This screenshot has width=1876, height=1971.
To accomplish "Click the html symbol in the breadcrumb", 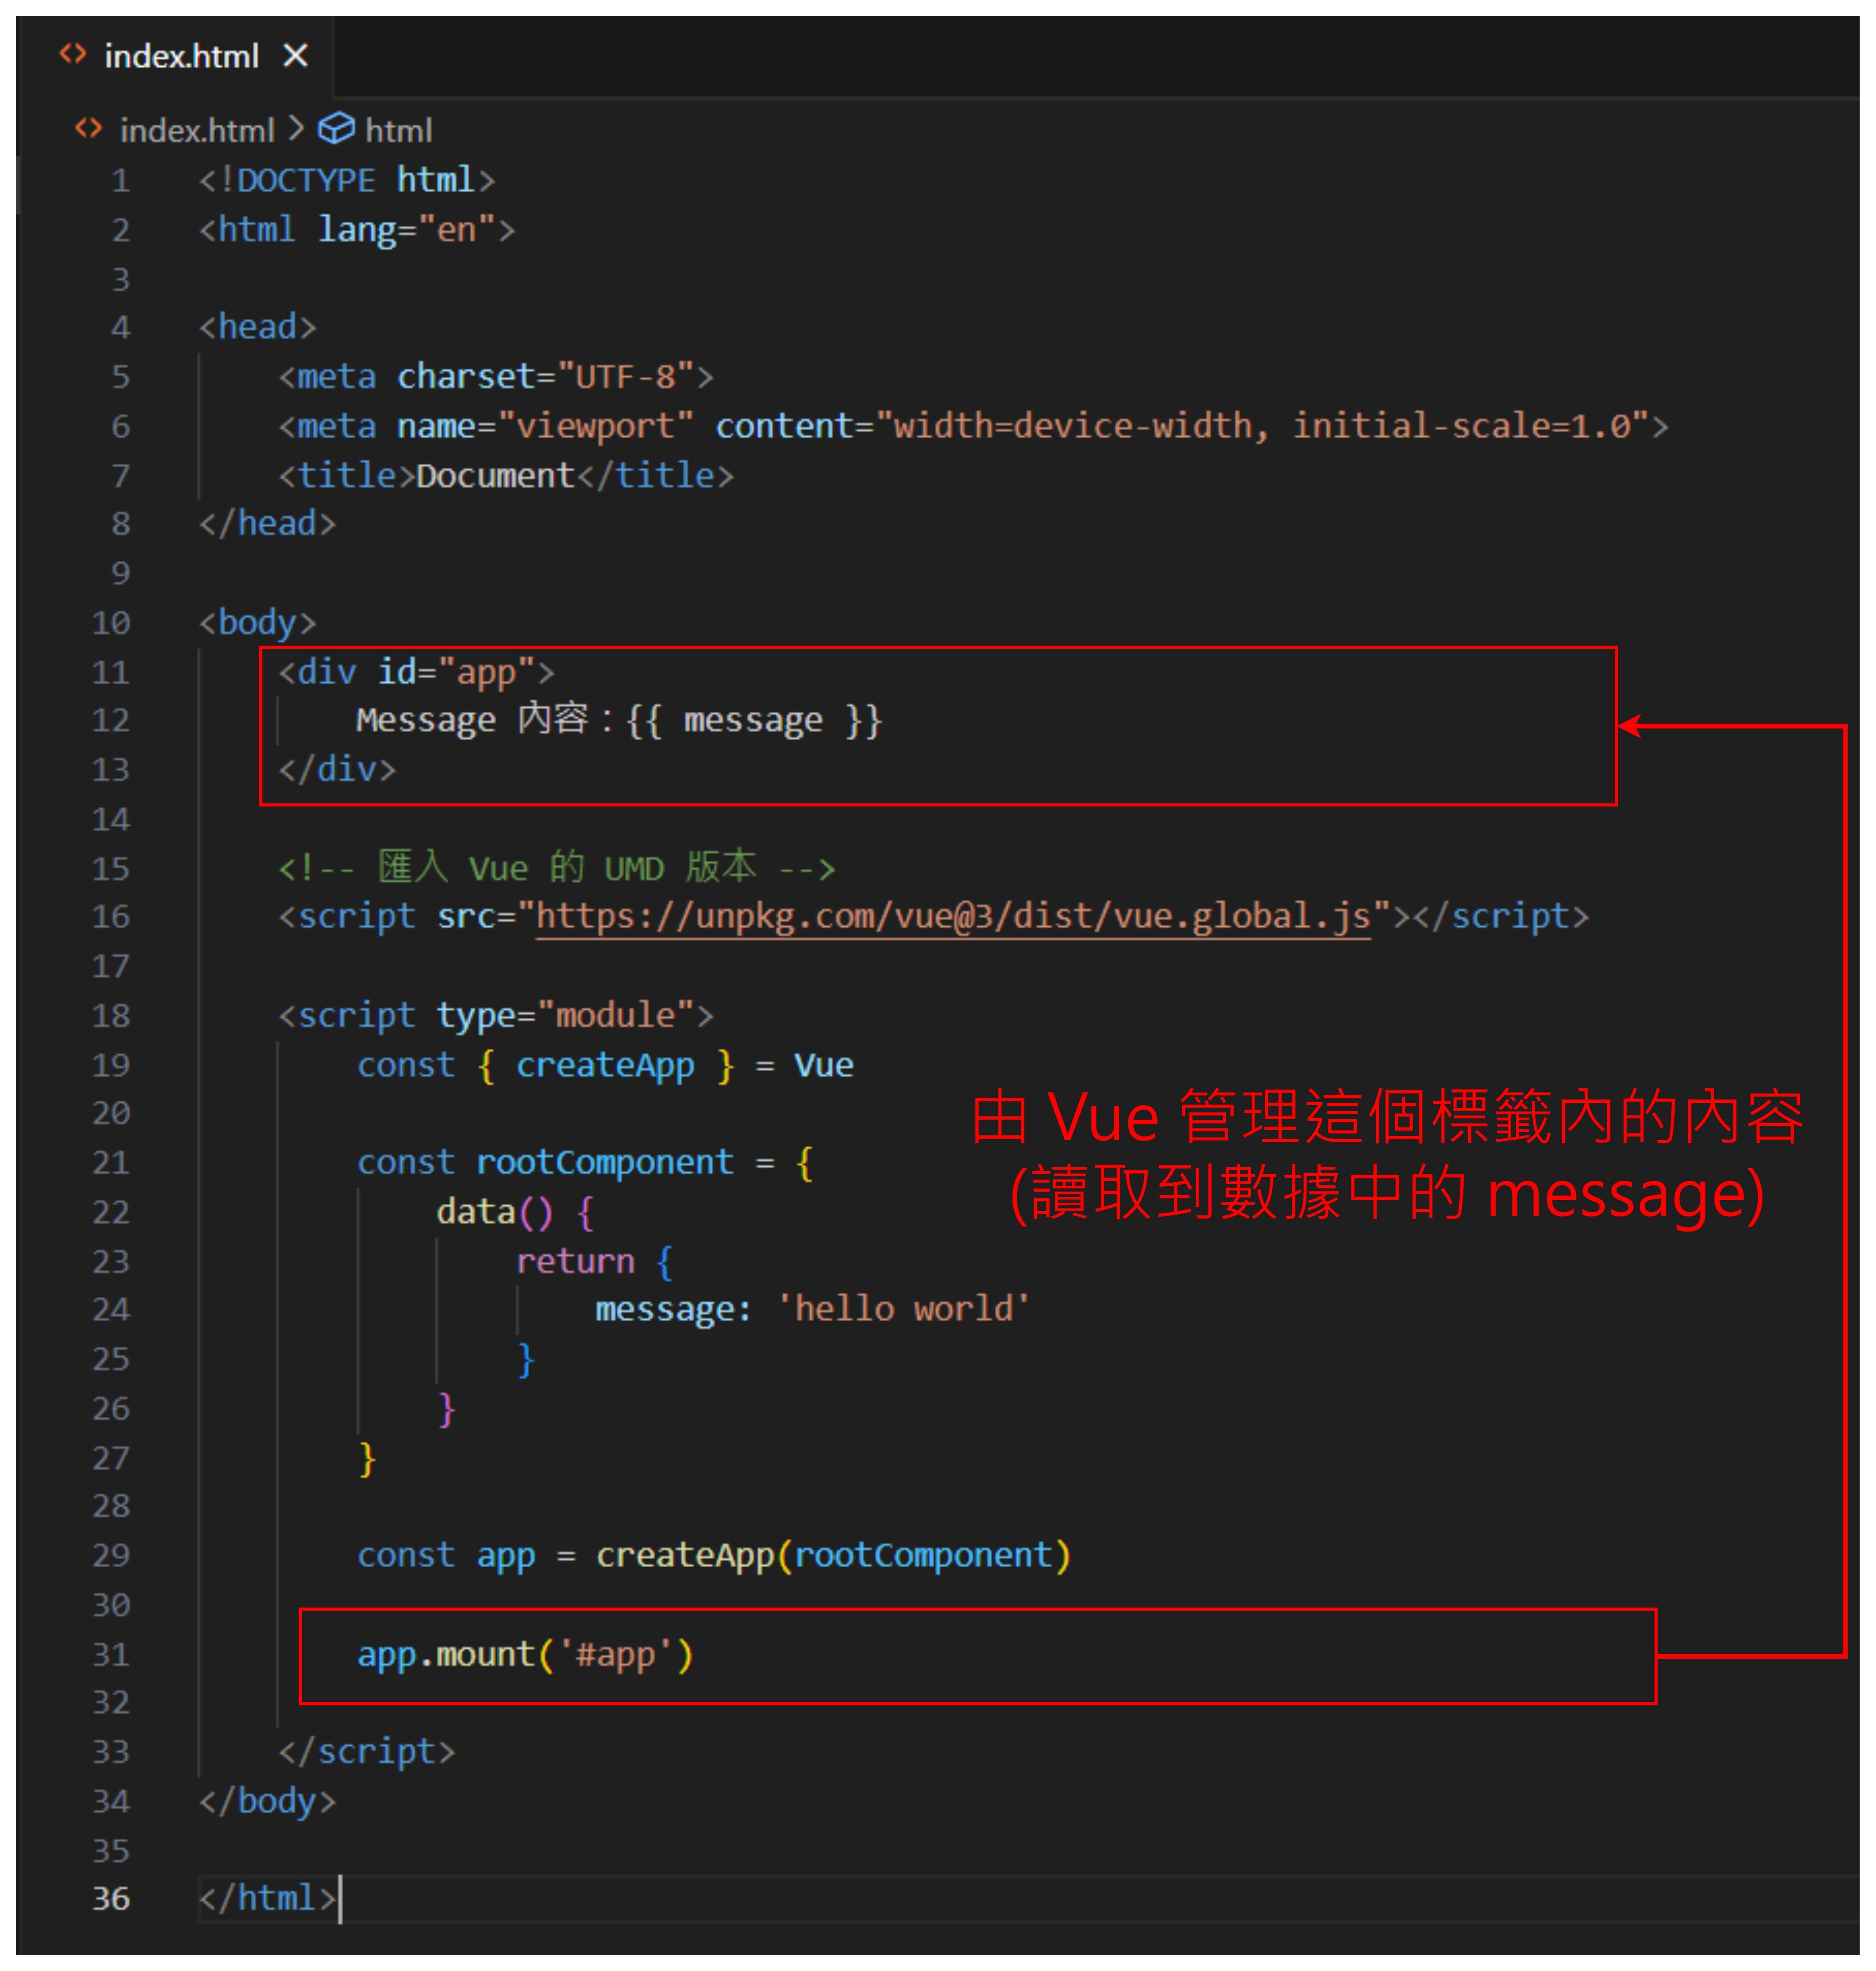I will coord(398,130).
